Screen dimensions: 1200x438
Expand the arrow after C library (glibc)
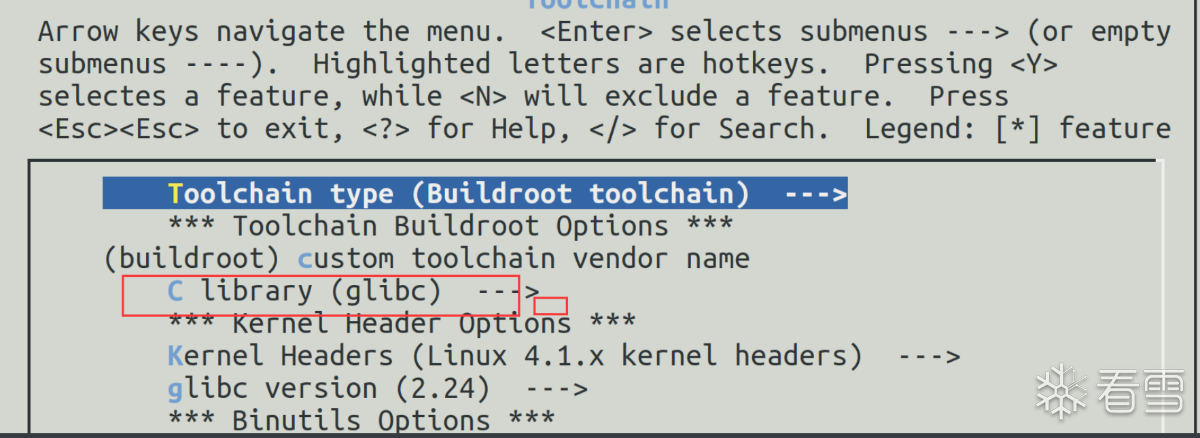507,292
